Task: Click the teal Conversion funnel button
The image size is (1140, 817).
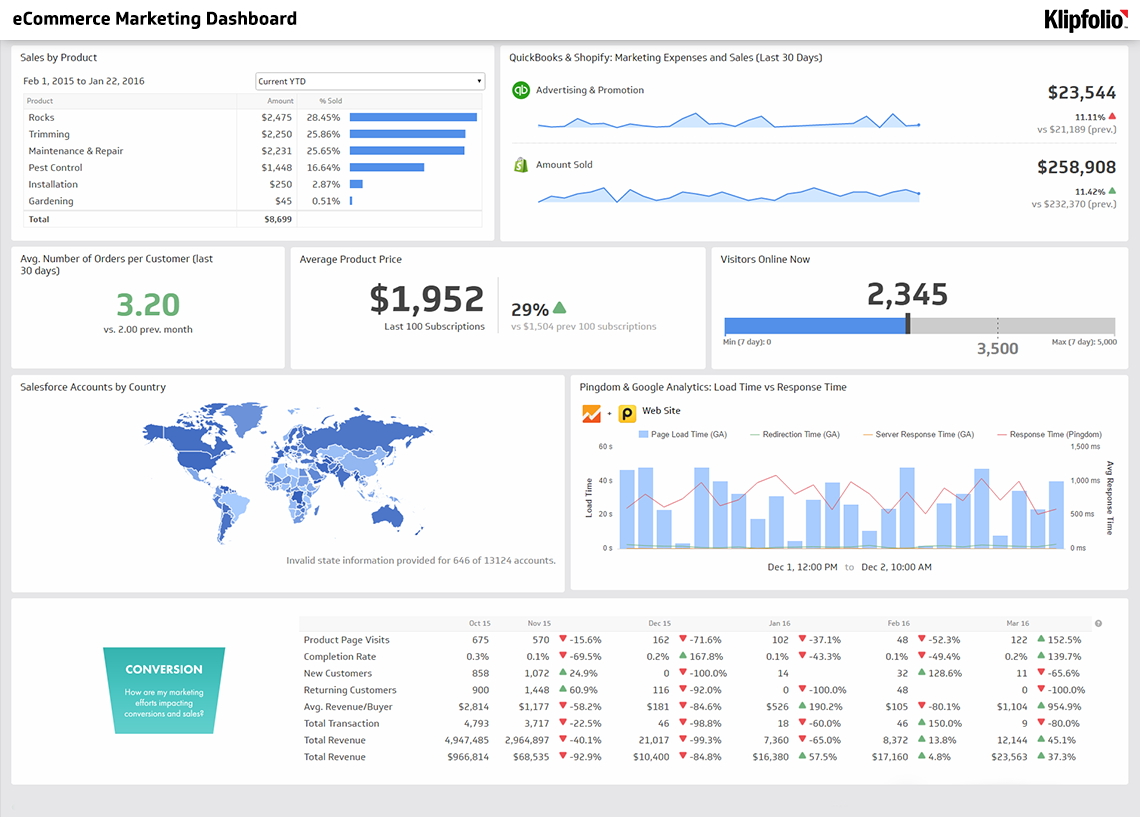Action: 164,690
